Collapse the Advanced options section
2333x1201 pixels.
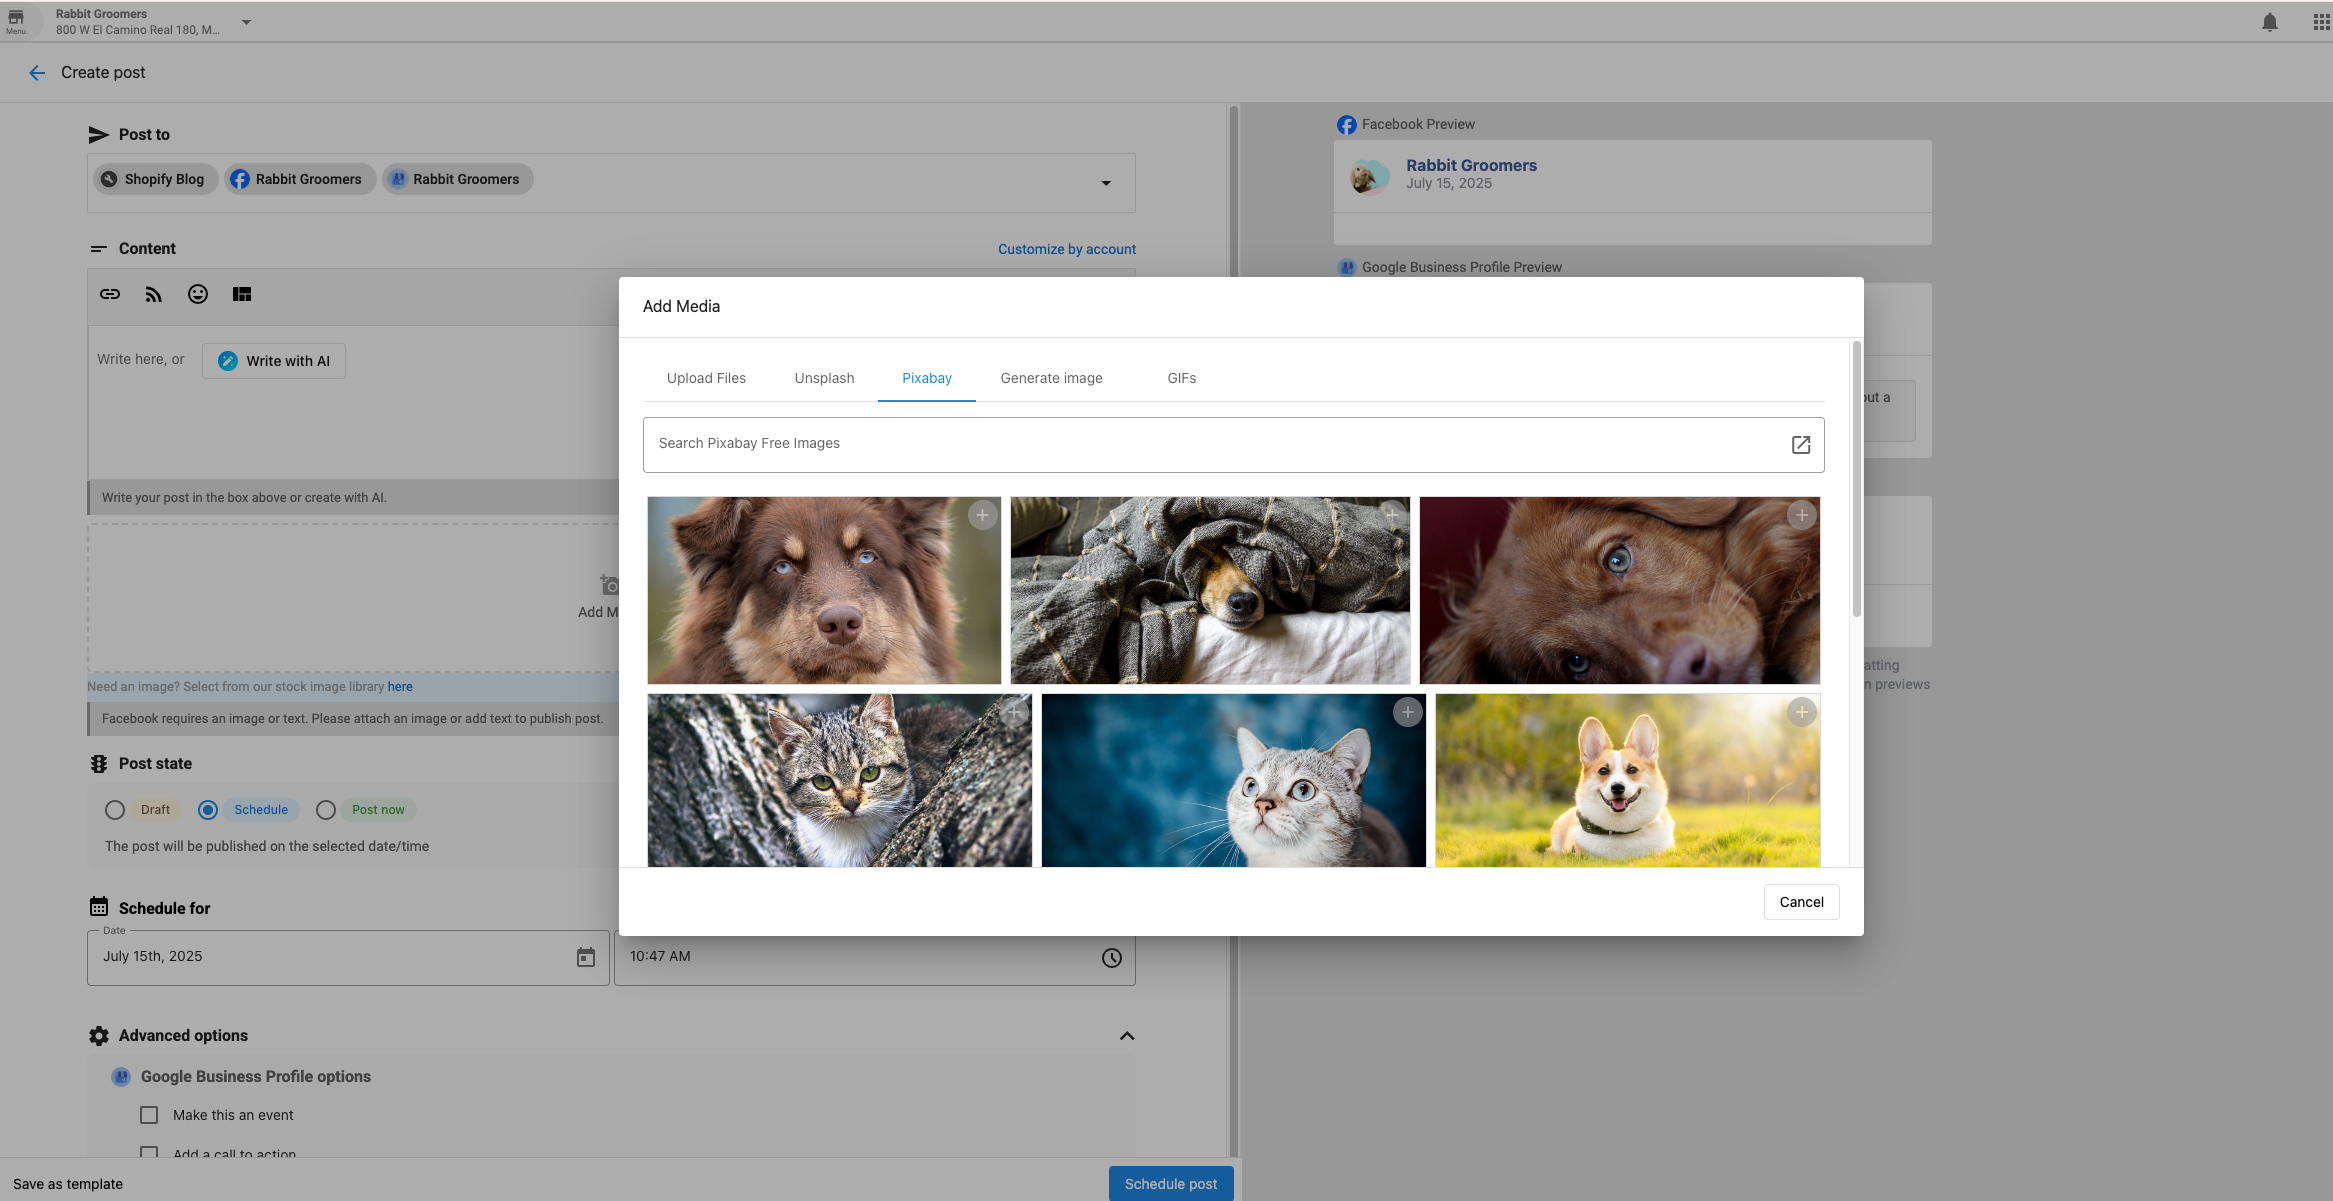[x=1127, y=1035]
